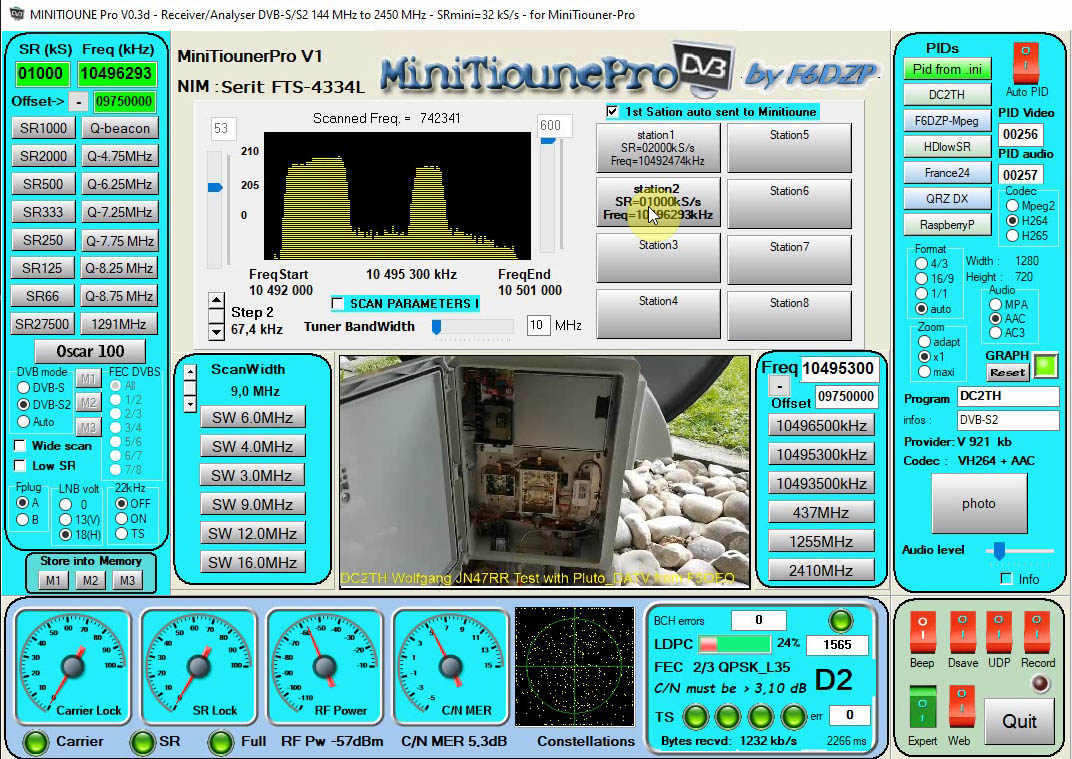Click the green GRAPH indicator square
The image size is (1072, 759).
point(1045,366)
